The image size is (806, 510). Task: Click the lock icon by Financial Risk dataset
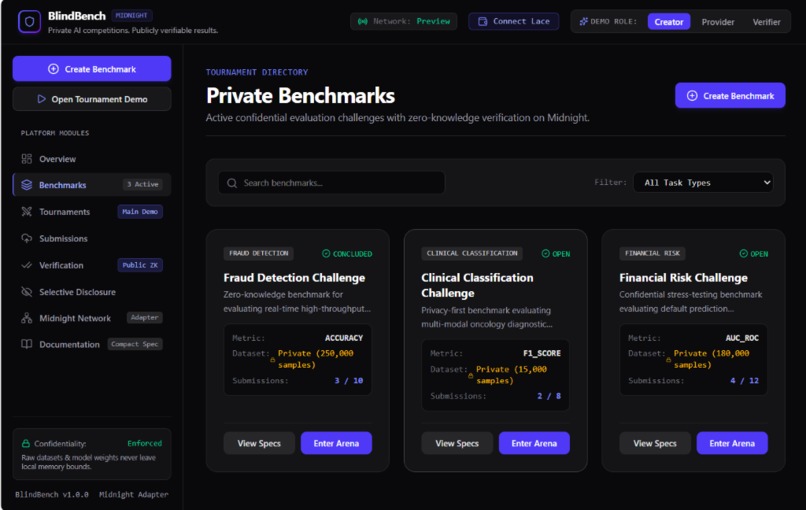coord(668,360)
